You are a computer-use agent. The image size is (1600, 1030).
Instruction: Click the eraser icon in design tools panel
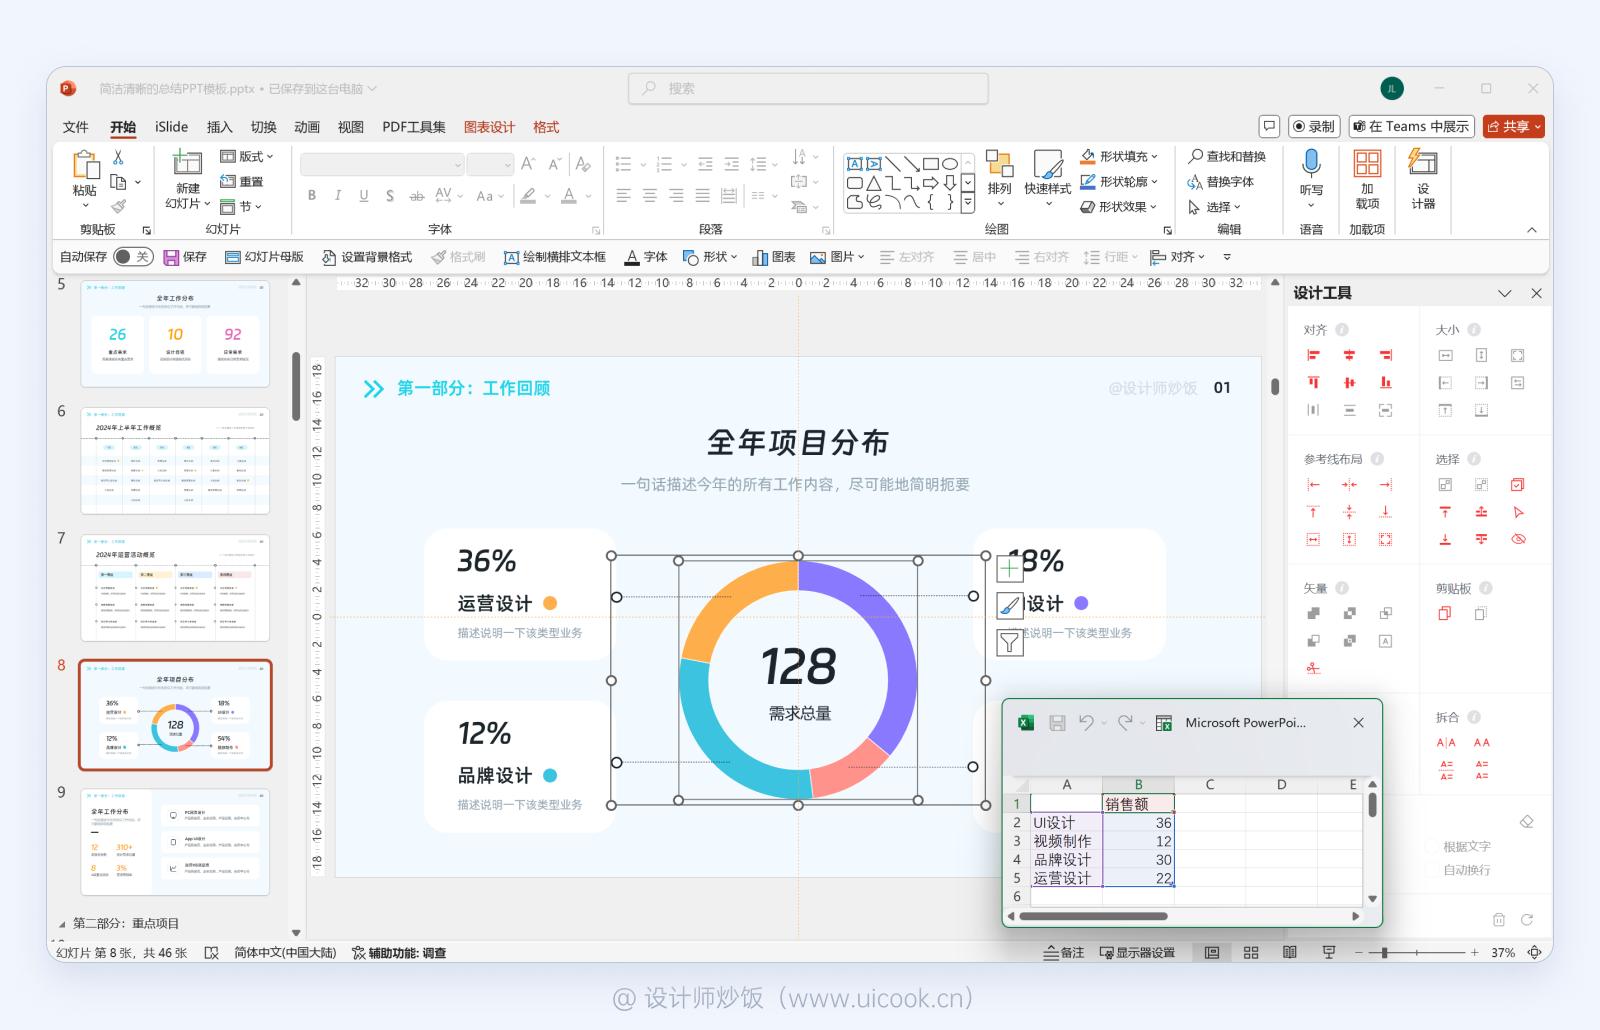(x=1526, y=822)
